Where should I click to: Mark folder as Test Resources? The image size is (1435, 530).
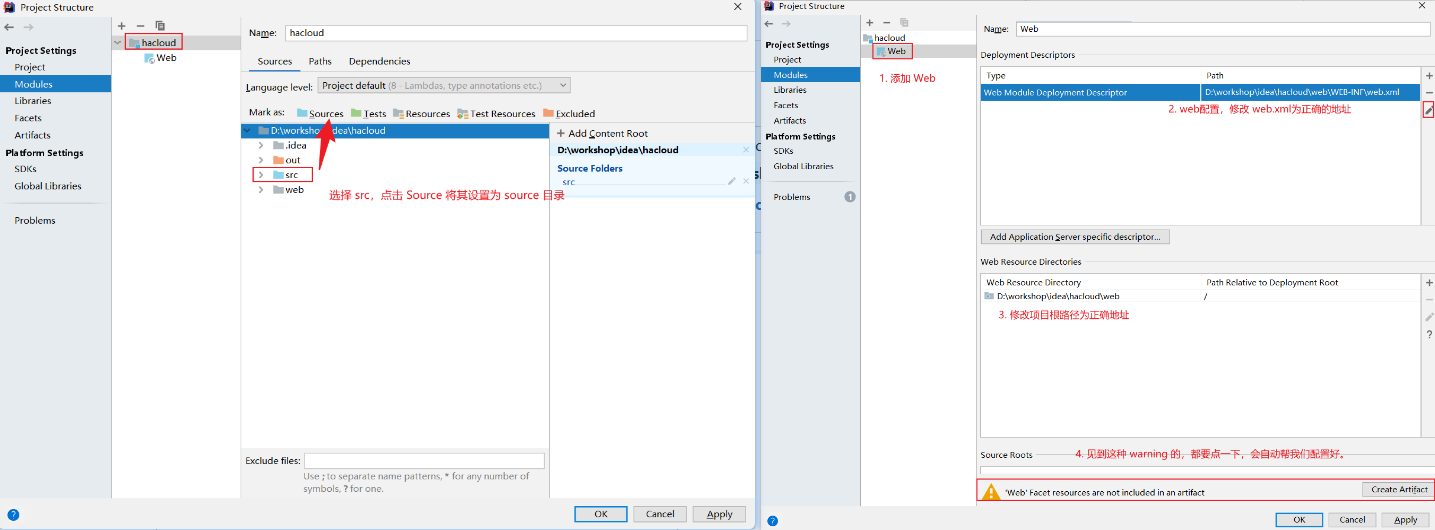[x=496, y=114]
